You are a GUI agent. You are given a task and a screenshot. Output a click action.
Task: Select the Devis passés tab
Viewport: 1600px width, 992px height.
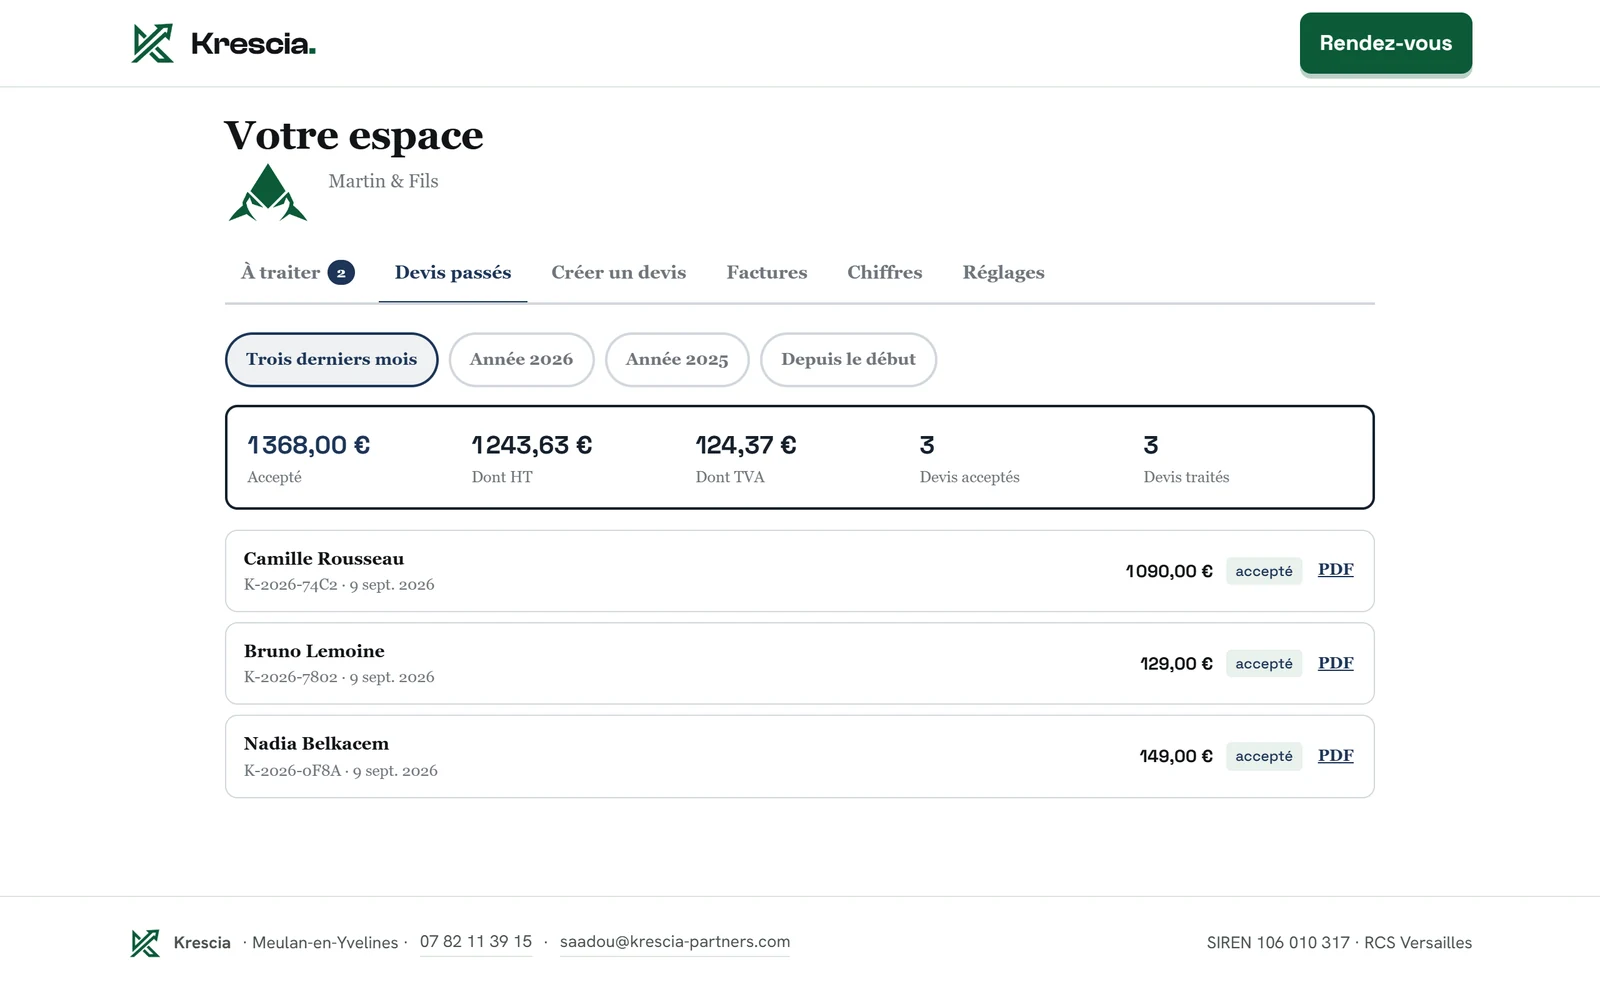pyautogui.click(x=453, y=273)
